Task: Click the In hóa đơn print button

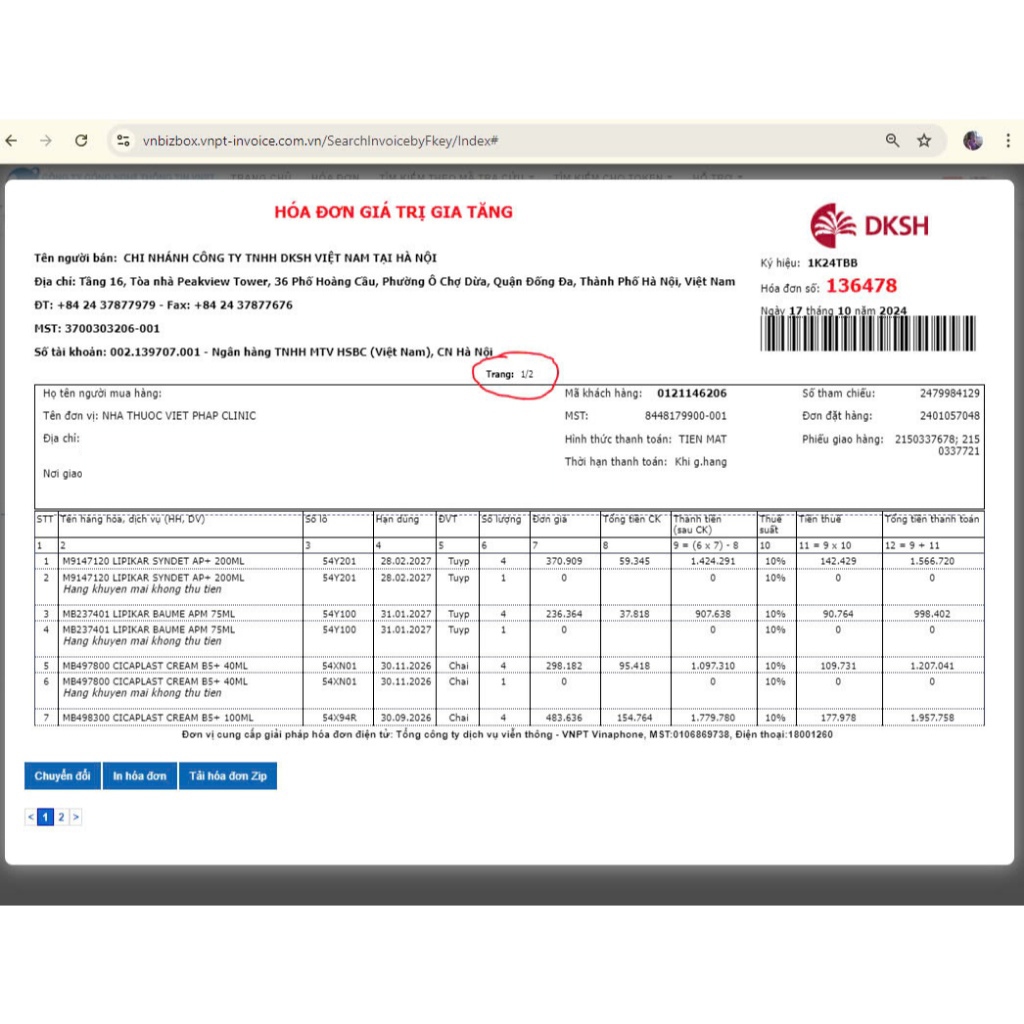Action: pyautogui.click(x=140, y=776)
